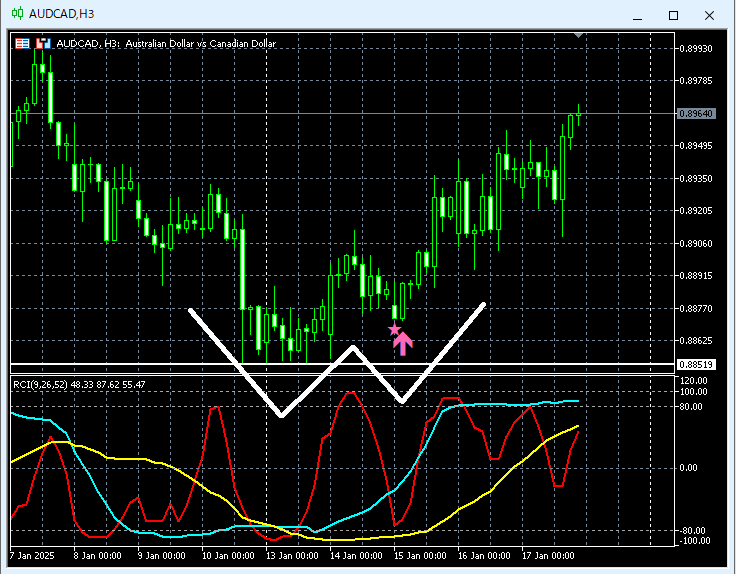Click the 0.89060 price scale label
Screen dimensions: 737x574
pos(696,244)
